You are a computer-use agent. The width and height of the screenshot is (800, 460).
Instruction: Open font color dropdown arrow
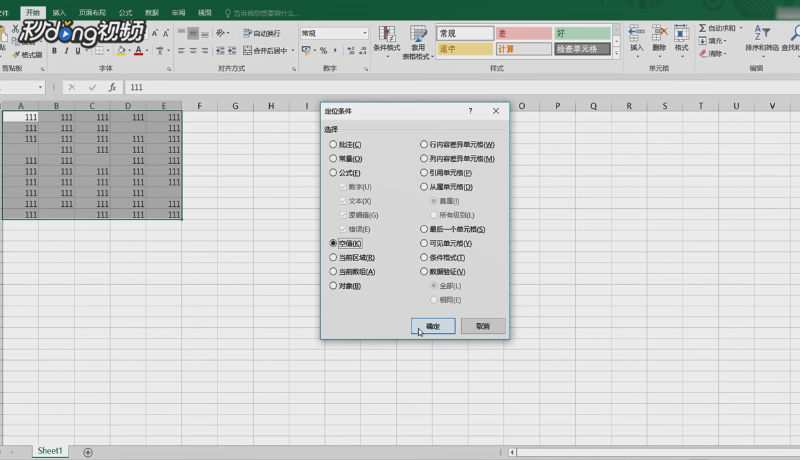147,50
